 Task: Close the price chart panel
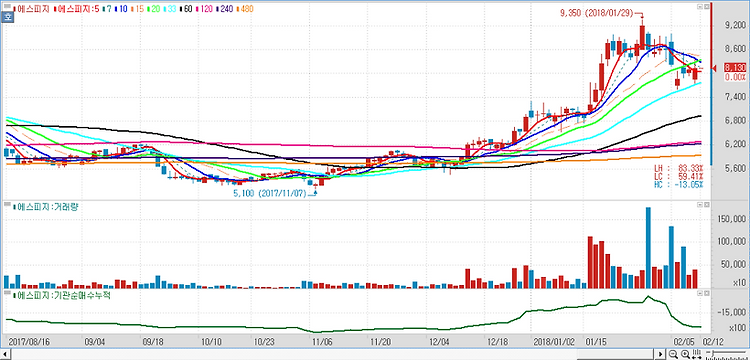[x=706, y=7]
